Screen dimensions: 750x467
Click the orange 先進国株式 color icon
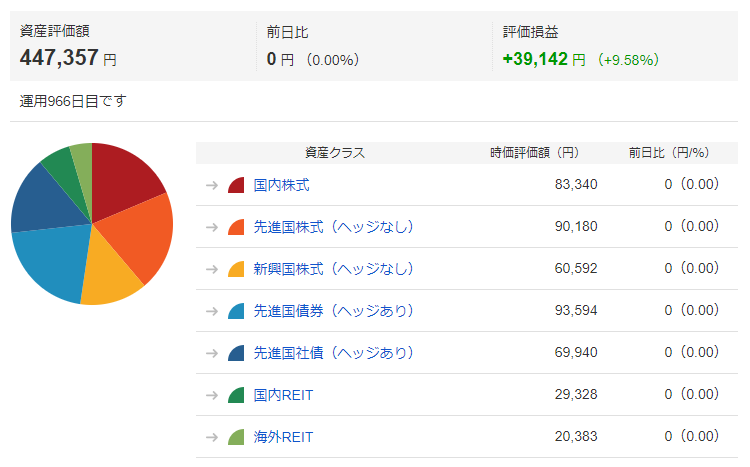(x=236, y=227)
